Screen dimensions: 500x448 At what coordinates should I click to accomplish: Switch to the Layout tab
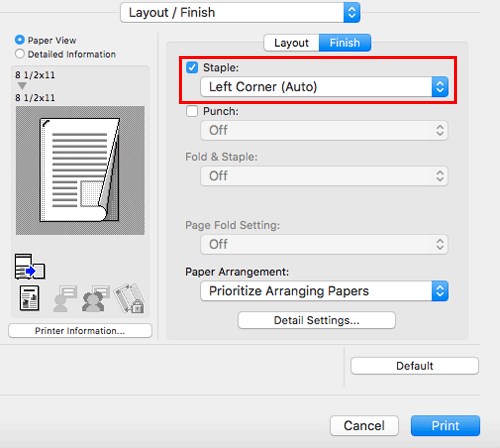[291, 43]
